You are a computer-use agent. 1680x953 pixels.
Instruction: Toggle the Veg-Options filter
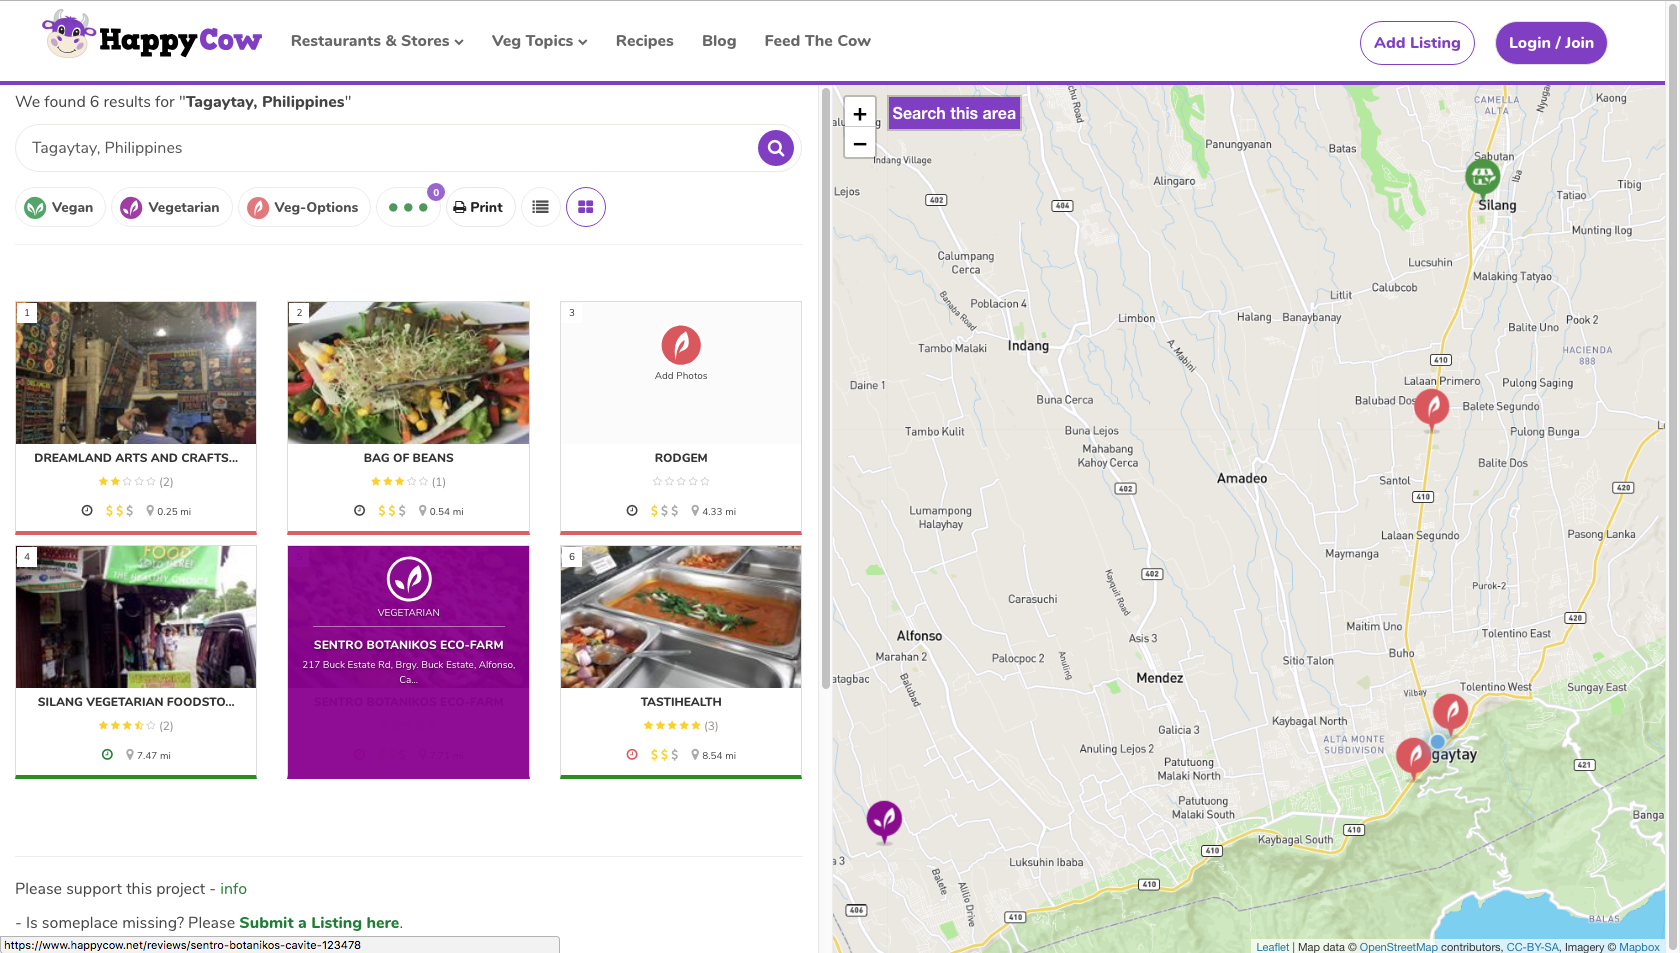coord(304,207)
